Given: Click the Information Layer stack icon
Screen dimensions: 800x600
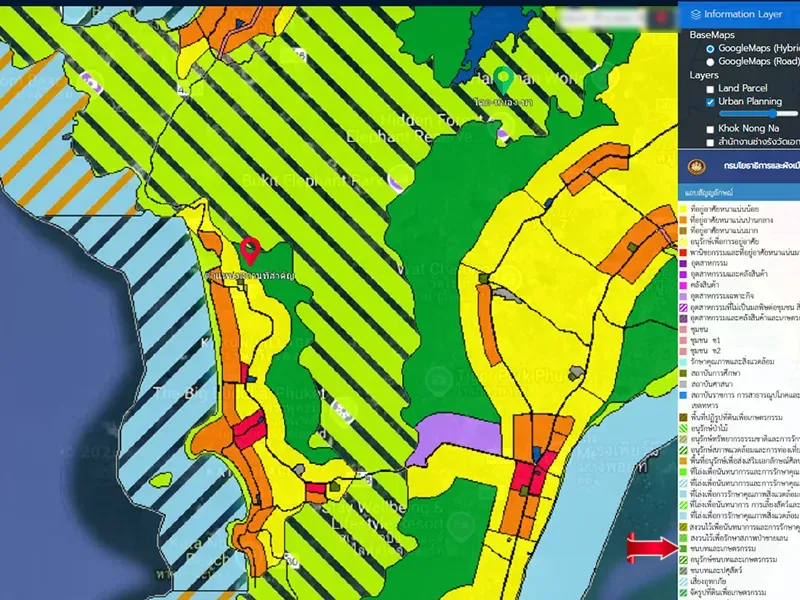Looking at the screenshot, I should tap(694, 14).
